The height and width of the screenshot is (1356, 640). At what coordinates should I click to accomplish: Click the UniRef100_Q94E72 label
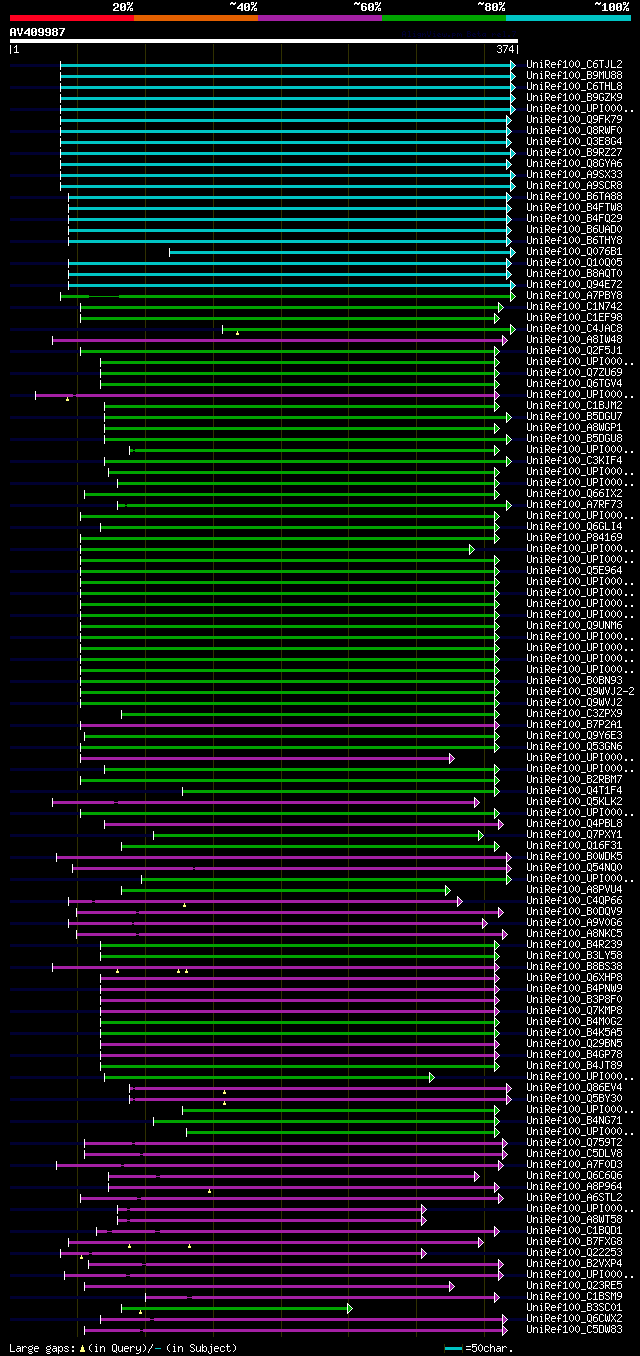[x=574, y=284]
